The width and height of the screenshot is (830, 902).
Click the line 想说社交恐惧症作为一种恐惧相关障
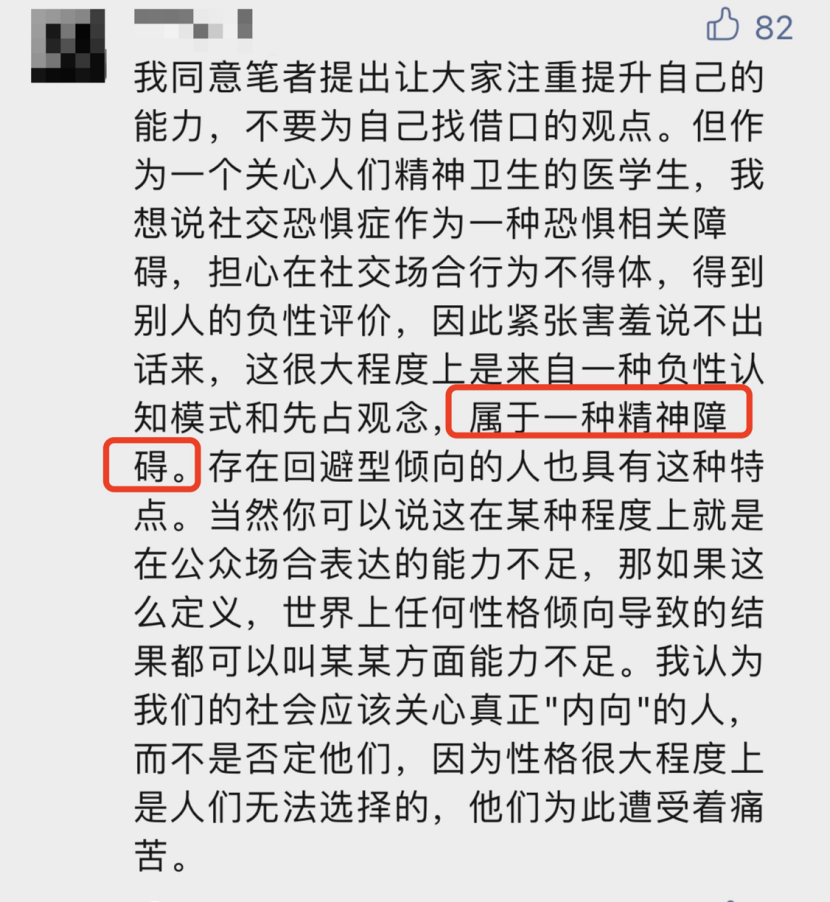tap(430, 223)
